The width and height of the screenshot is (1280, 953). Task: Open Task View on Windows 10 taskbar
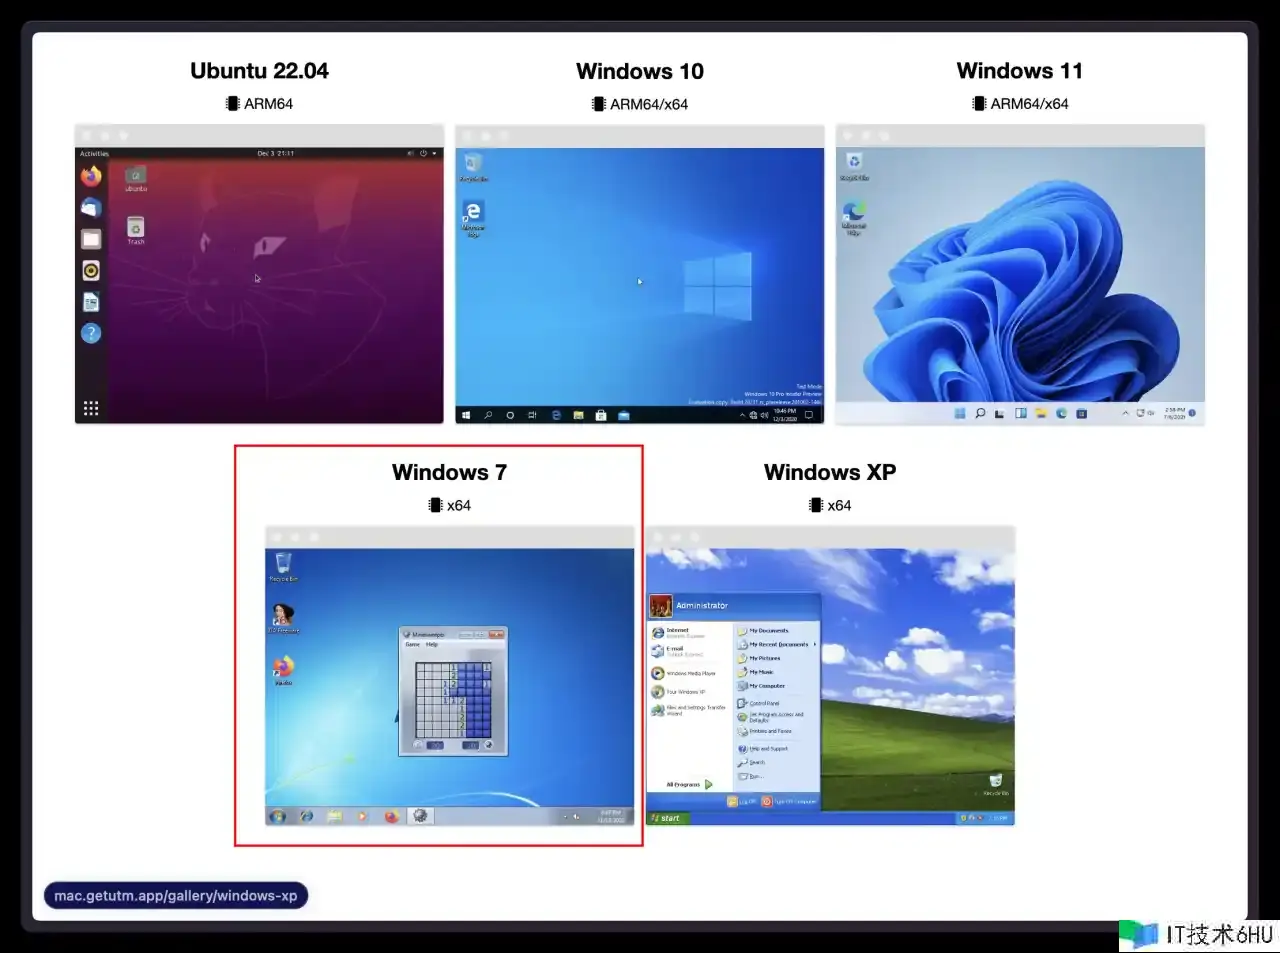532,415
